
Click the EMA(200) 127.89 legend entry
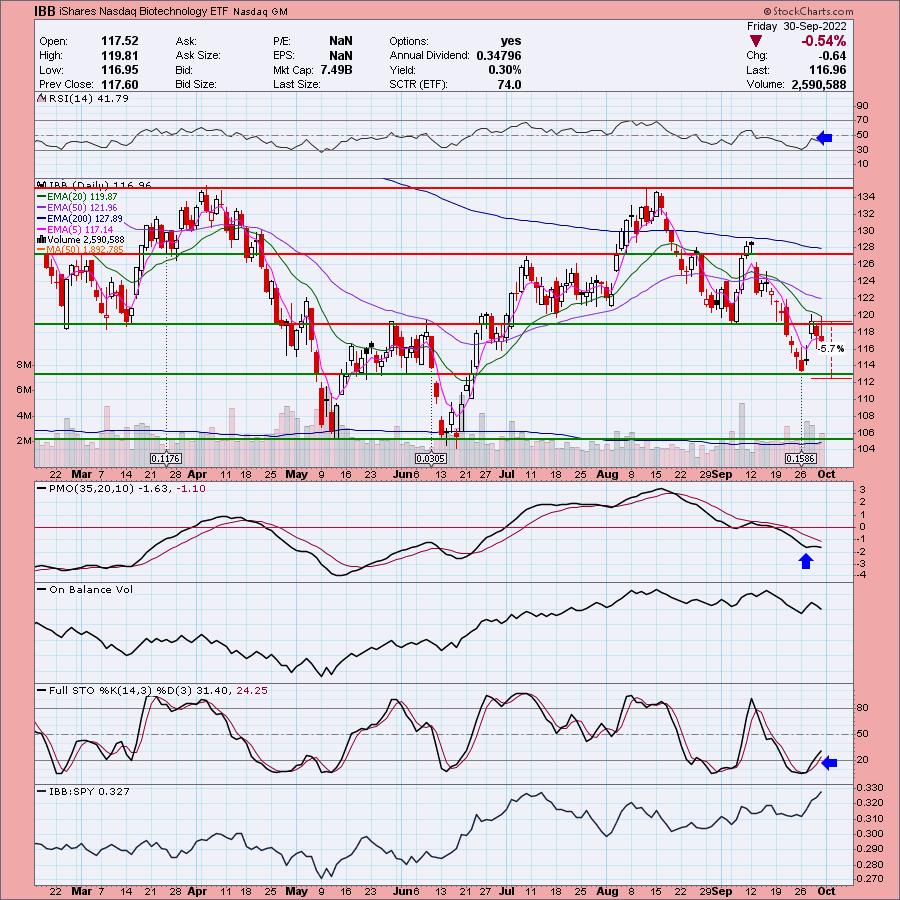pos(80,218)
